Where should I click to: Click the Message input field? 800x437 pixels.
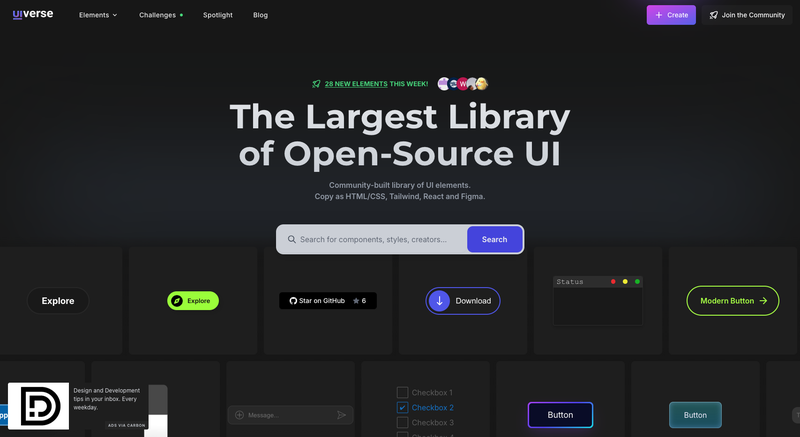tap(290, 415)
